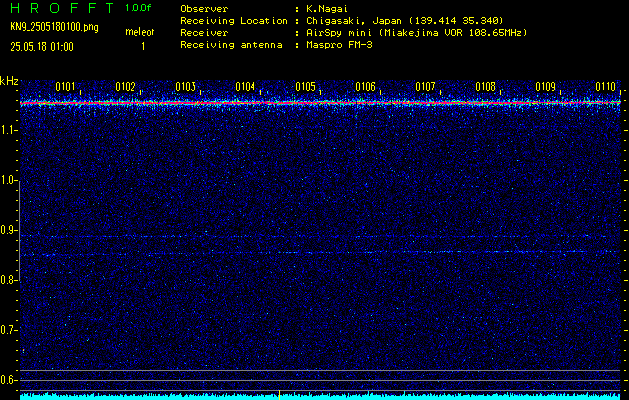This screenshot has height=400, width=629.
Task: Click the 0103 time marker
Action: (185, 87)
